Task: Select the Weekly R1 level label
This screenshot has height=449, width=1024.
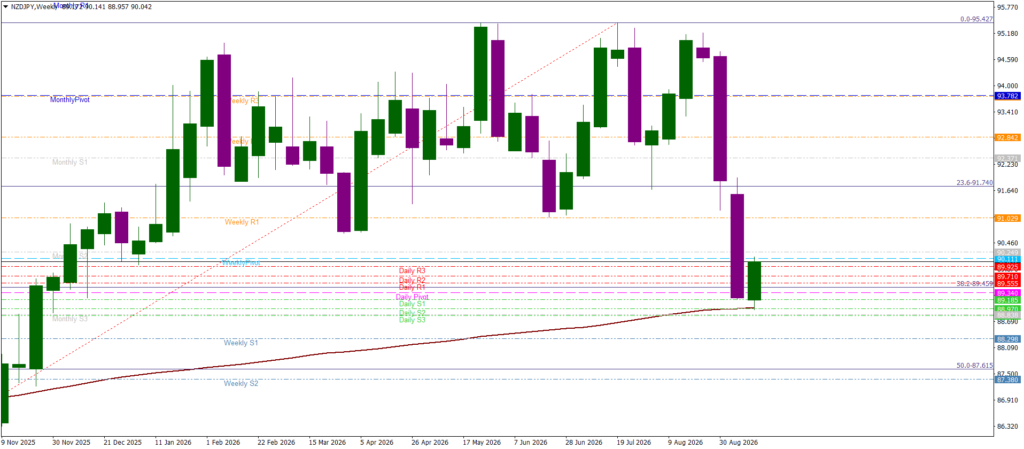Action: tap(242, 223)
